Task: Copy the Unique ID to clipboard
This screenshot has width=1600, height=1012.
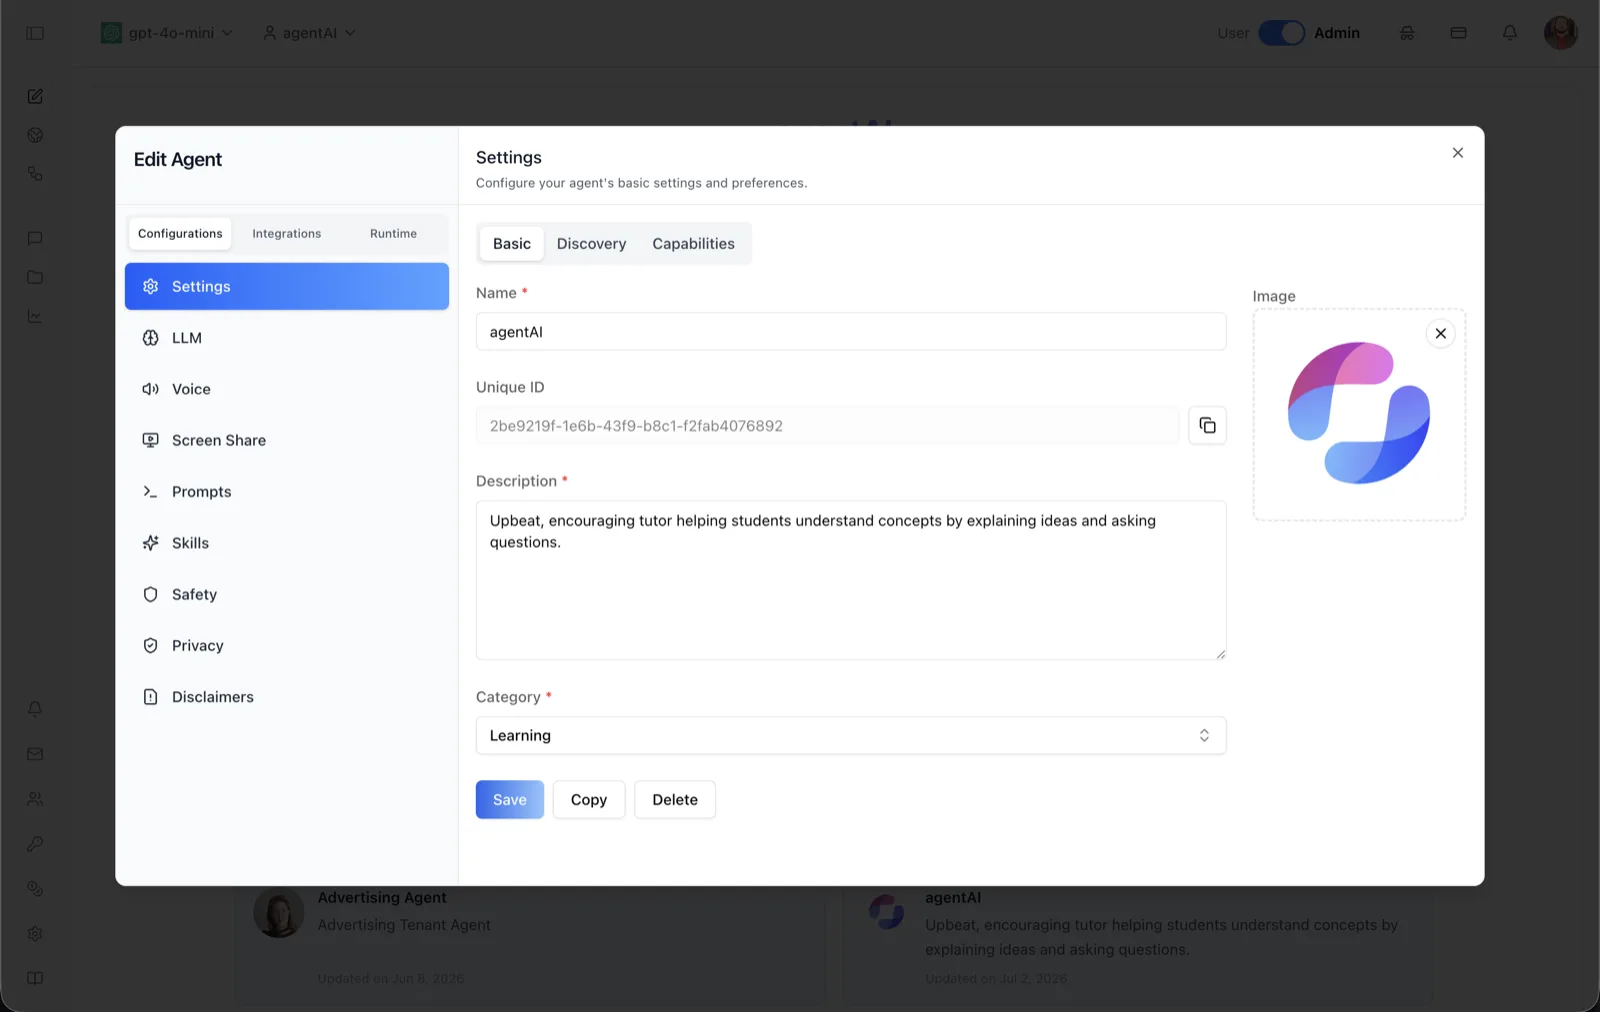Action: [x=1207, y=425]
